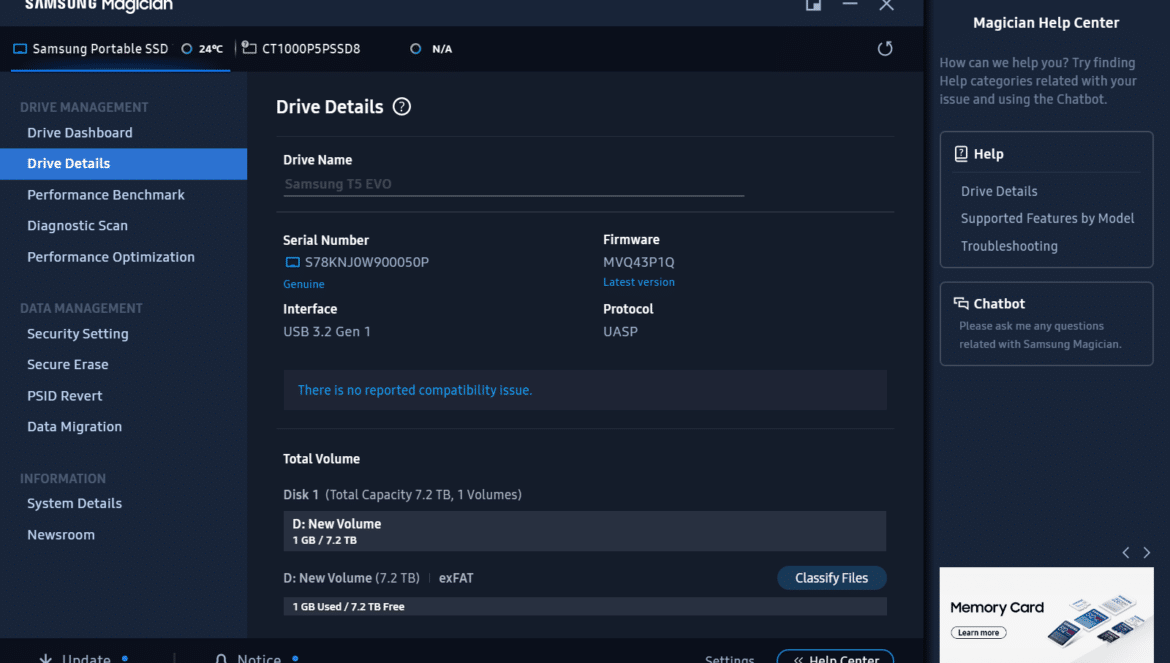The image size is (1170, 663).
Task: Click the 24°C temperature indicator circle
Action: 187,48
